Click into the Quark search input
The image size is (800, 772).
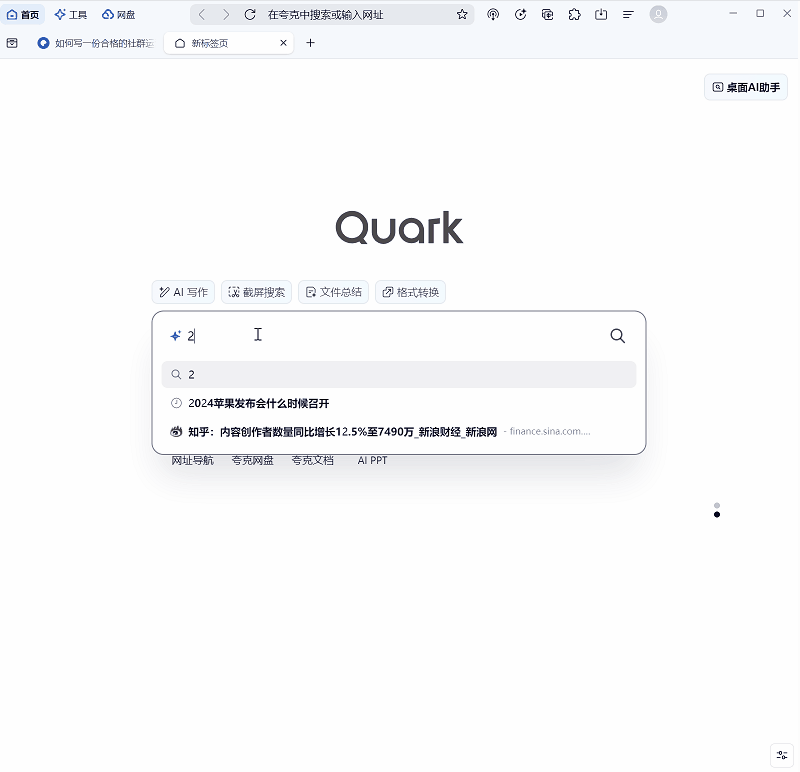coord(393,336)
